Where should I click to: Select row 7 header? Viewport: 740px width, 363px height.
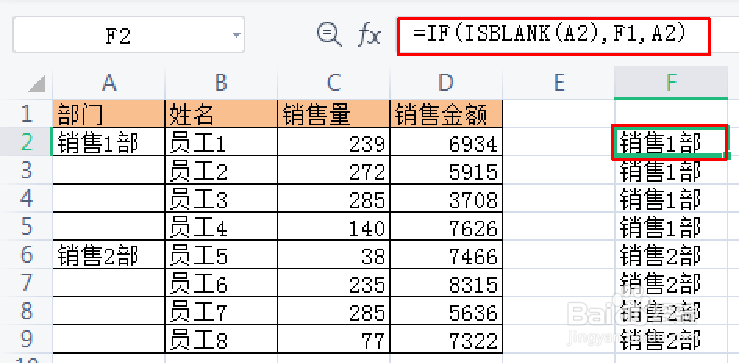26,283
